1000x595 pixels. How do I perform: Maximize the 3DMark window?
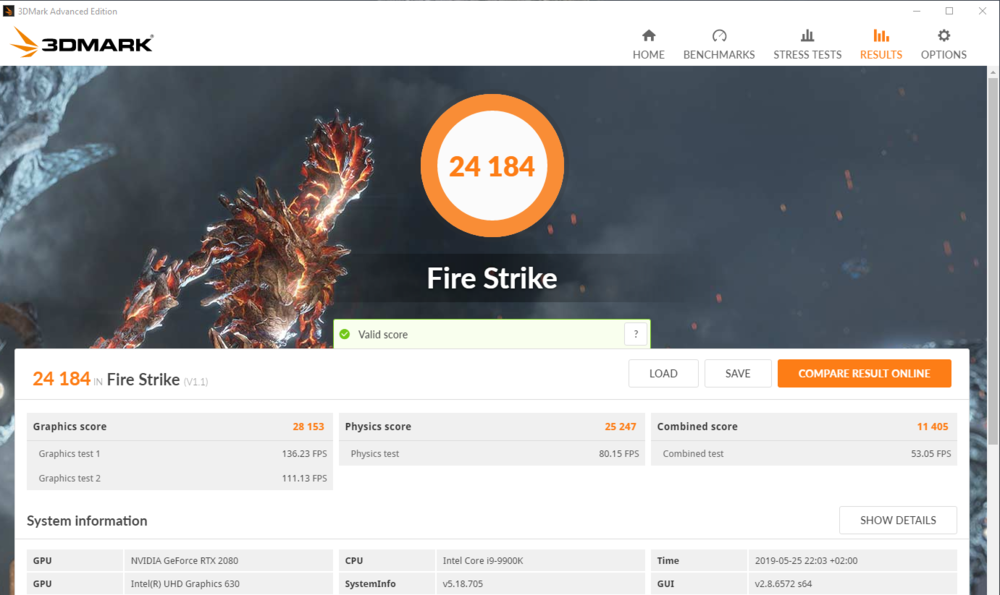tap(949, 11)
